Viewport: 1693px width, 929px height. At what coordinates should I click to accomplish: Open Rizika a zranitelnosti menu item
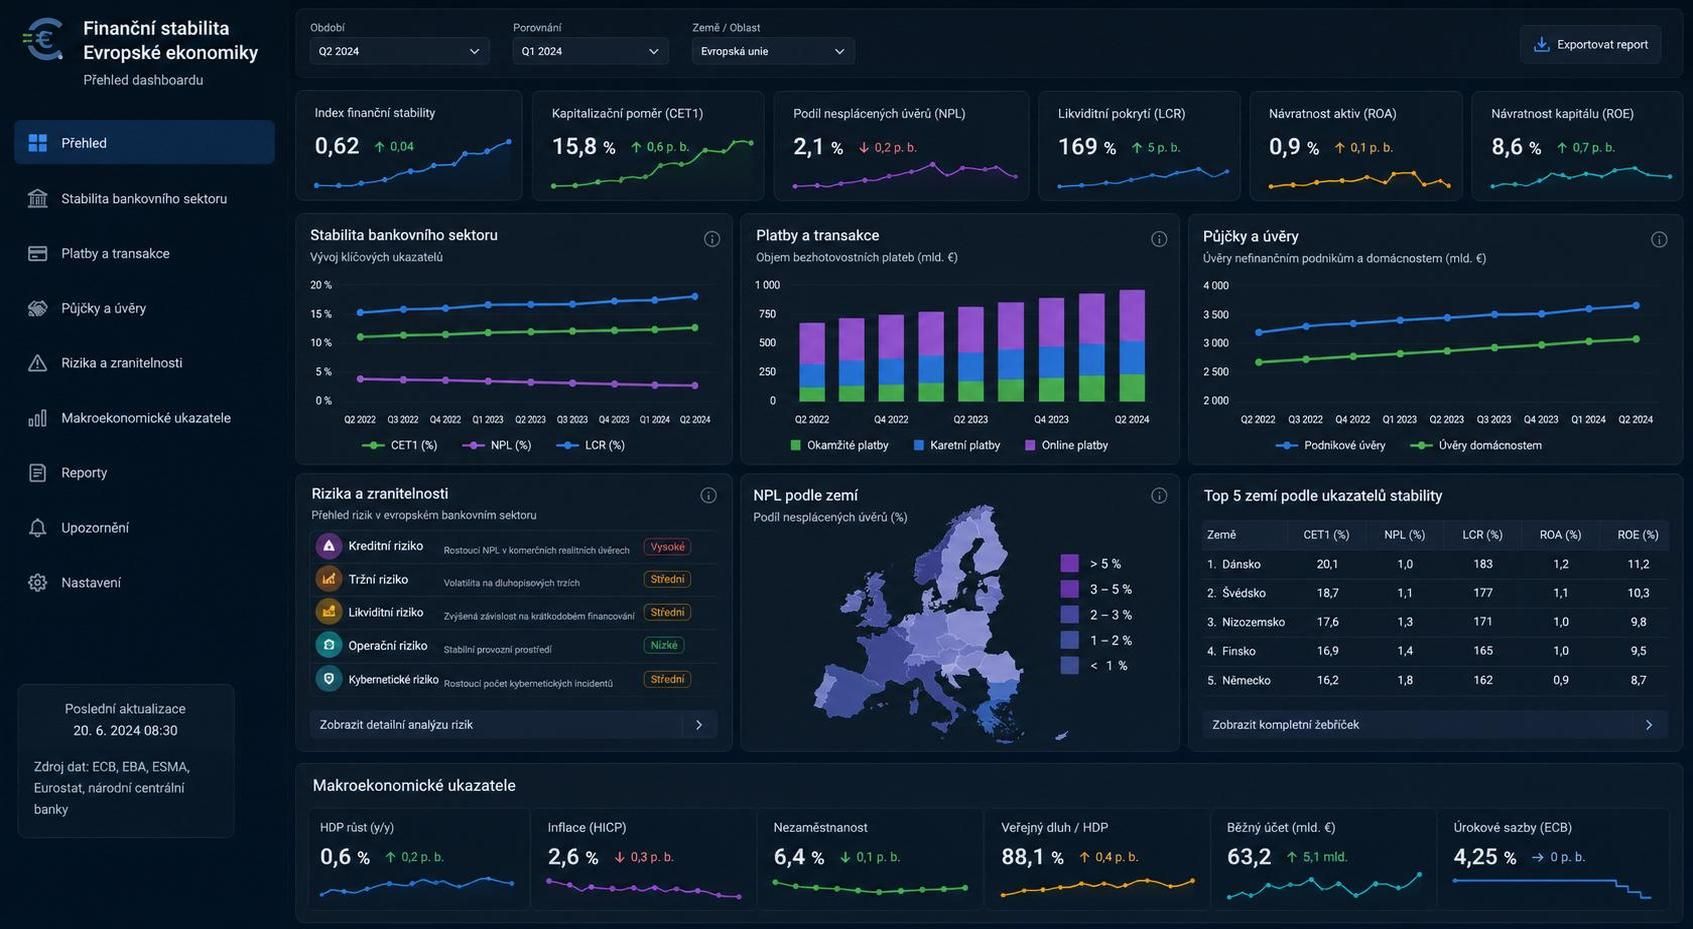[144, 363]
